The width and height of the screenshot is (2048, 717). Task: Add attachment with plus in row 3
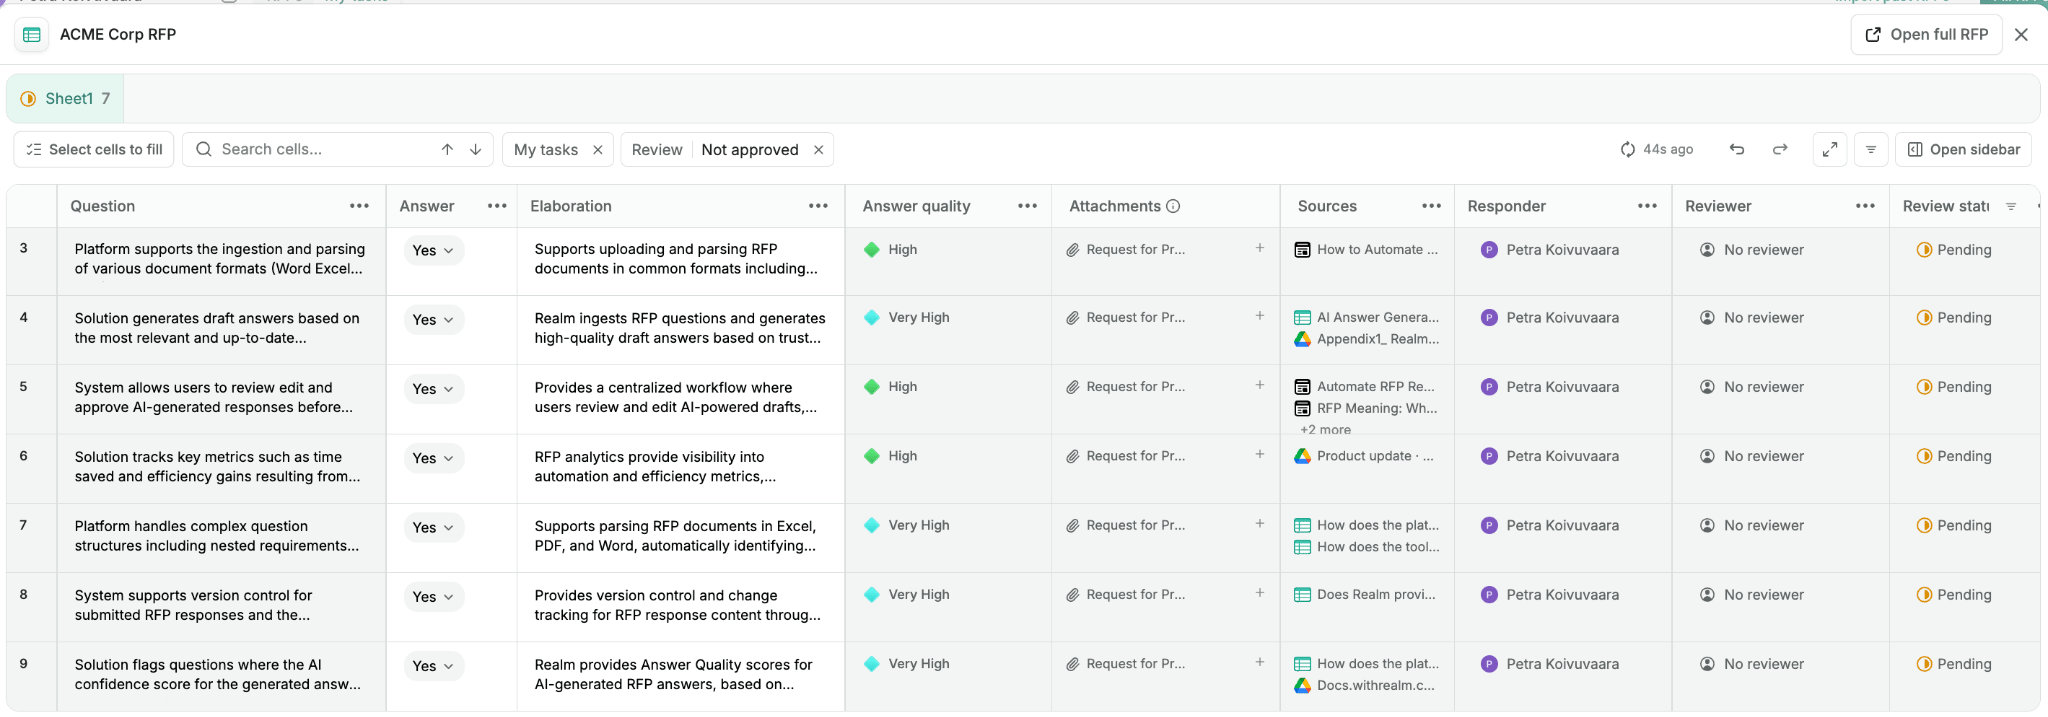[1260, 248]
